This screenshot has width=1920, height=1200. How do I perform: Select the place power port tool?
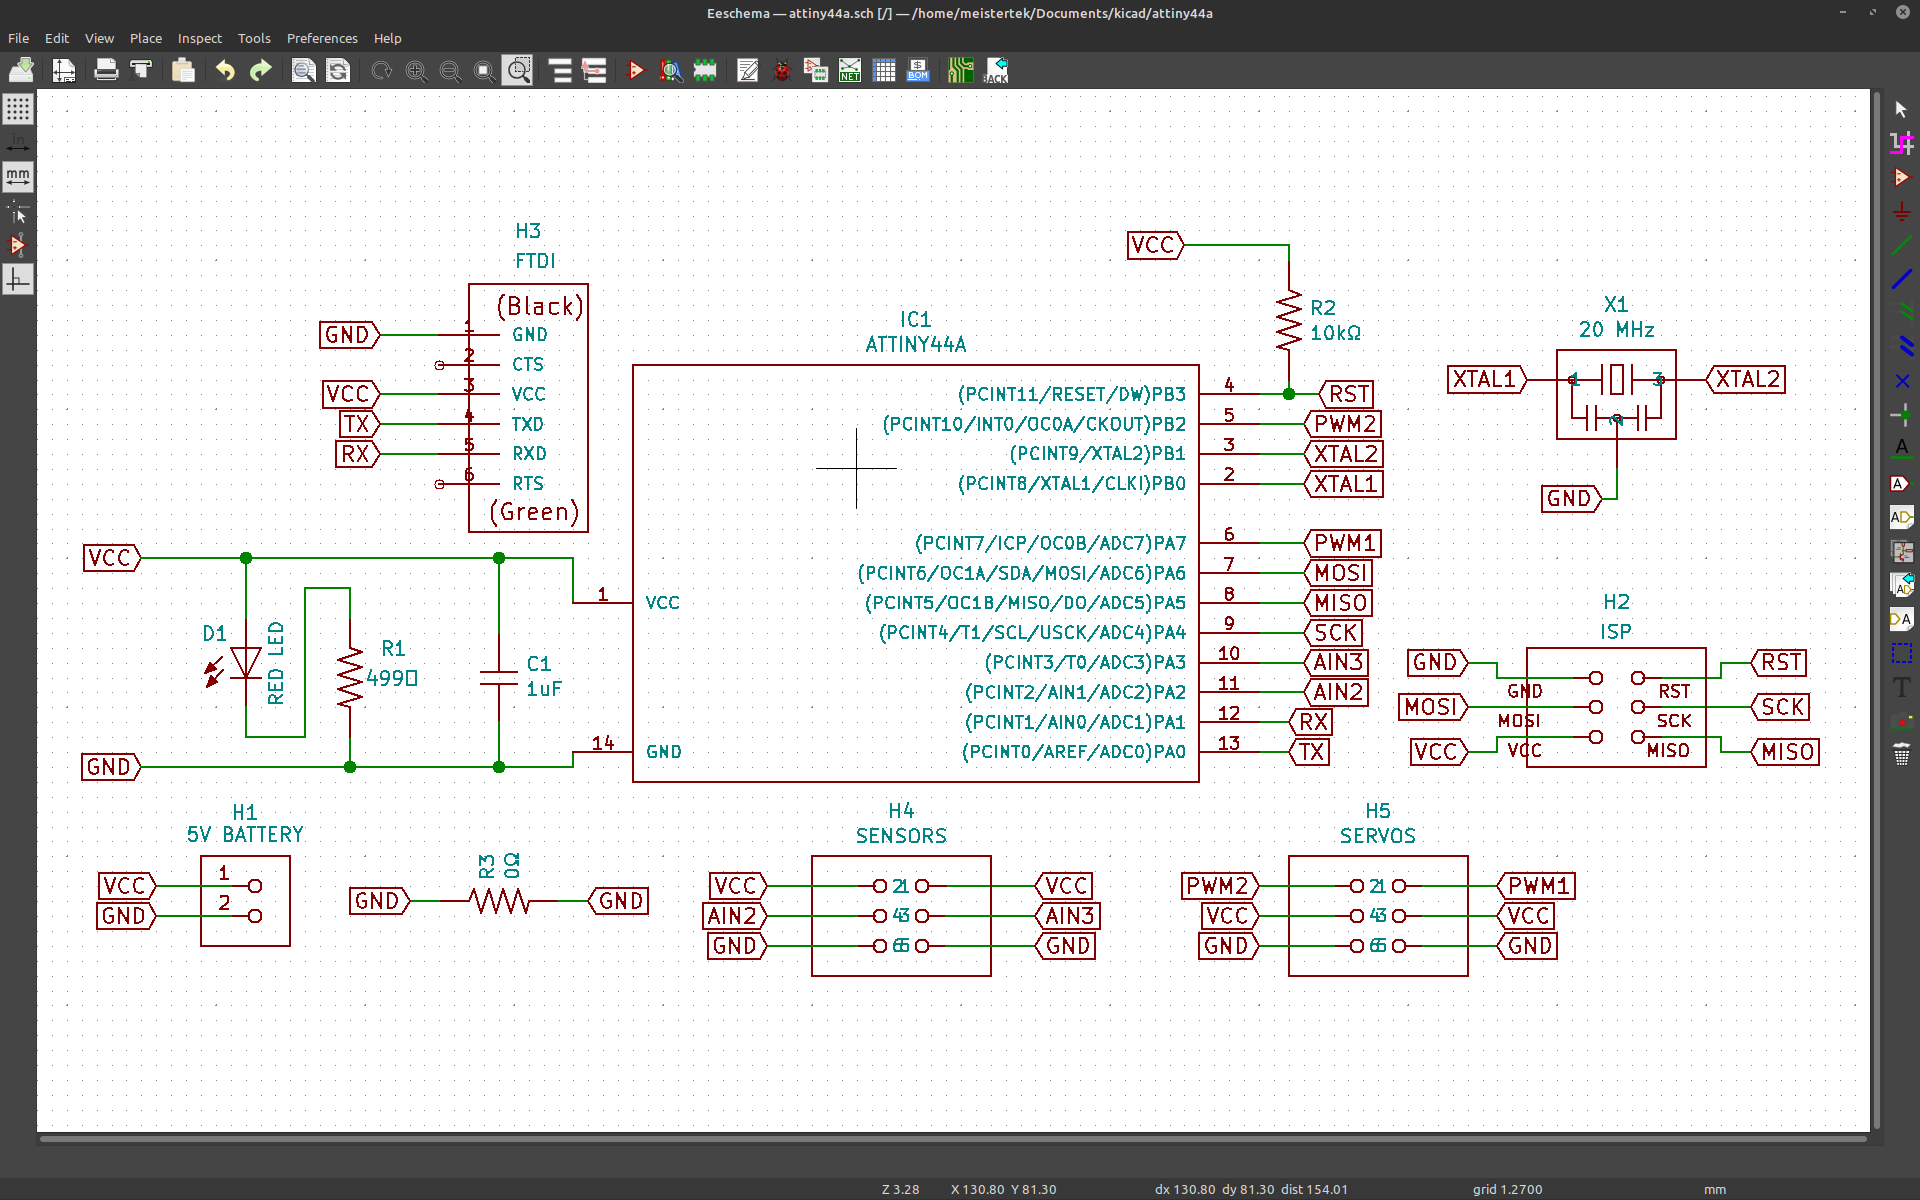(x=1901, y=211)
